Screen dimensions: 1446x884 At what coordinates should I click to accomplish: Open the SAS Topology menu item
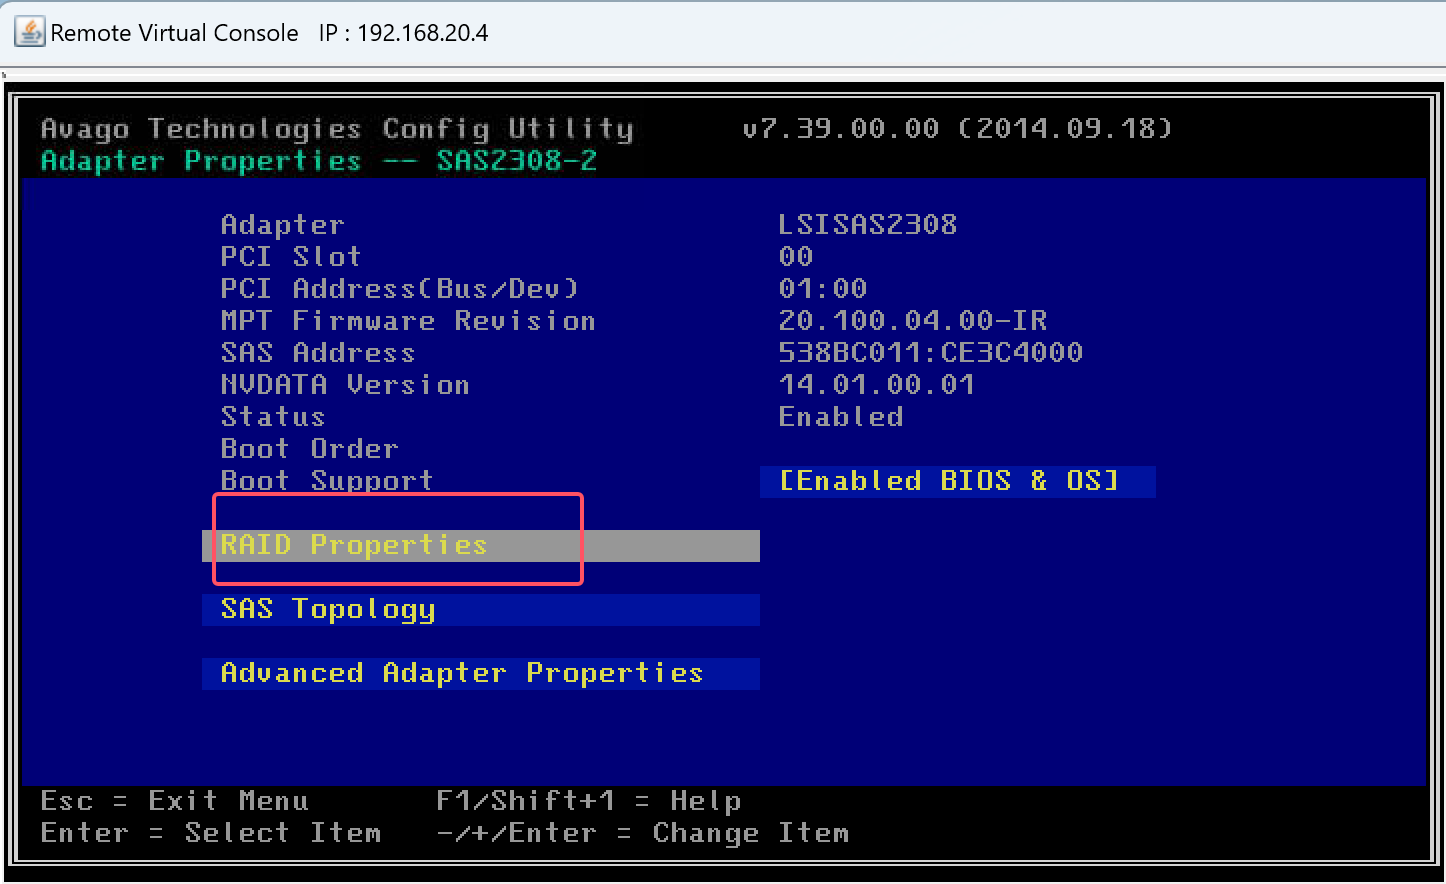(x=481, y=609)
